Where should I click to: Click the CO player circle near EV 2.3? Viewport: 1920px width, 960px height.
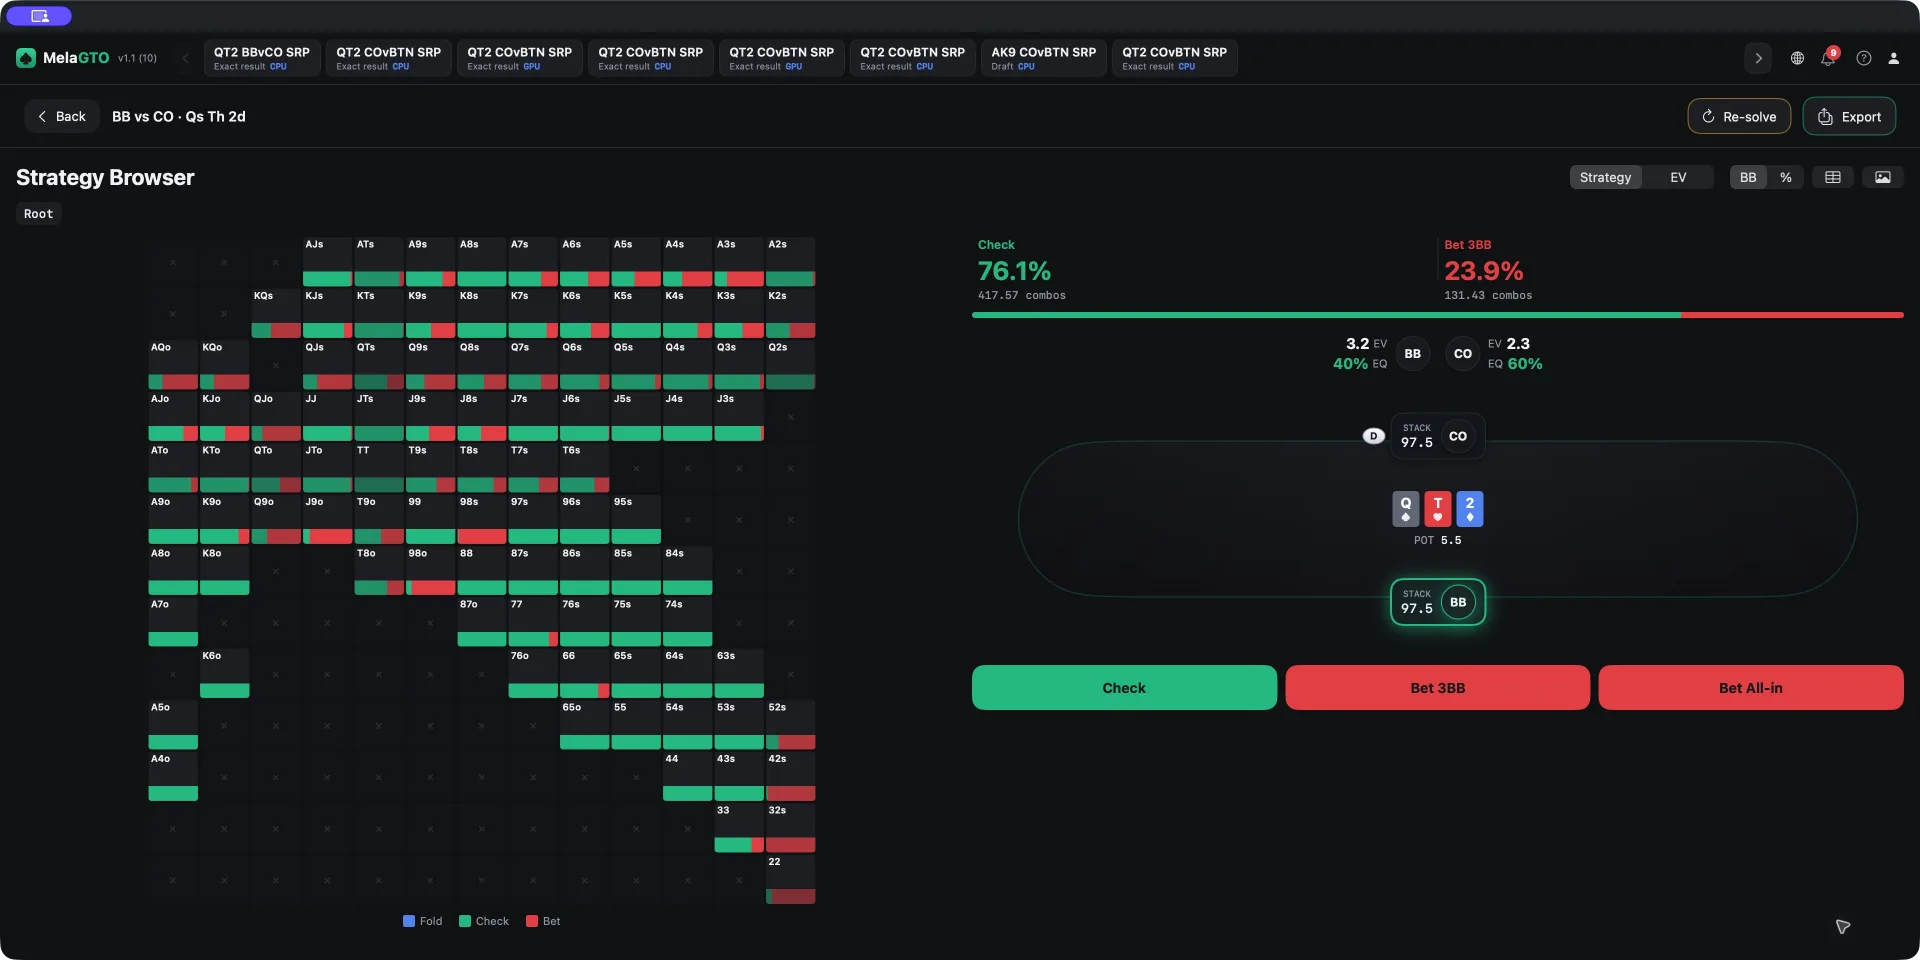click(1463, 354)
